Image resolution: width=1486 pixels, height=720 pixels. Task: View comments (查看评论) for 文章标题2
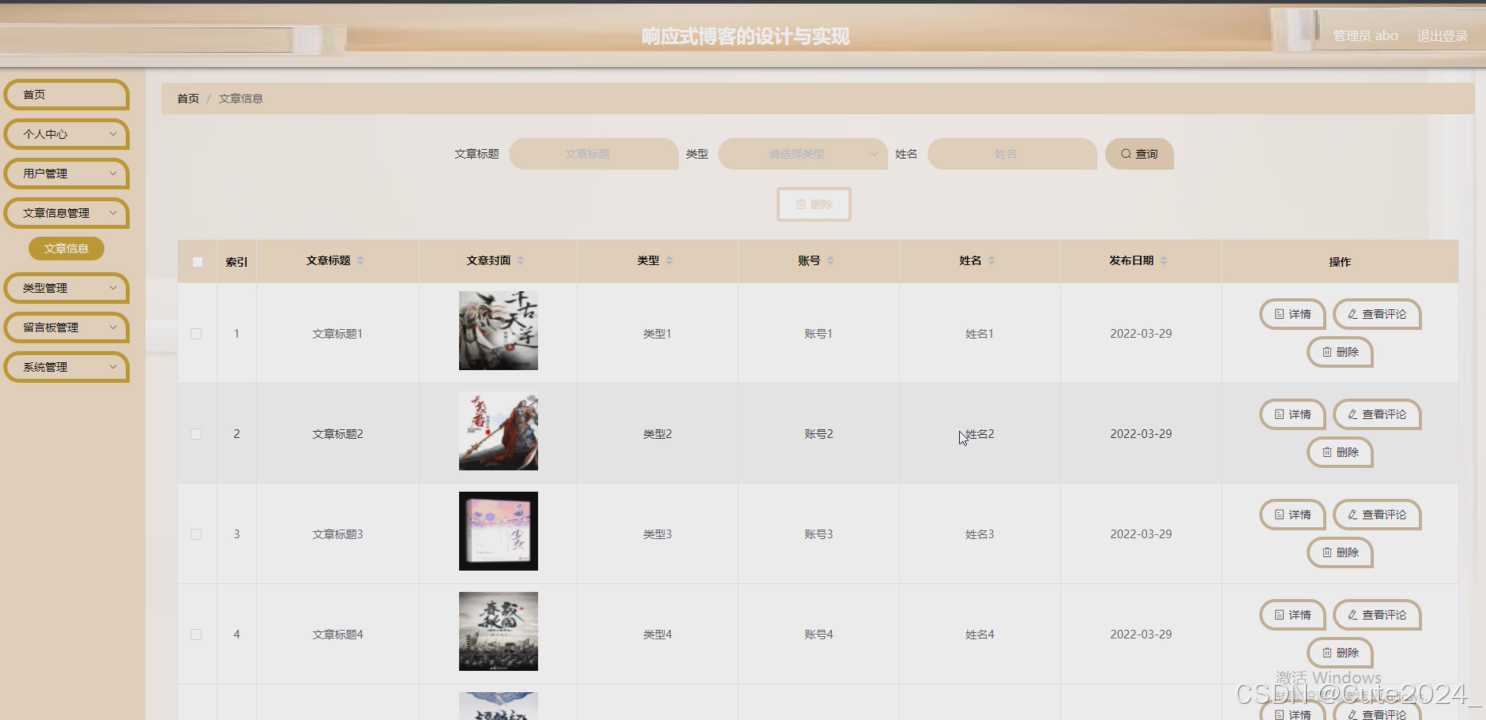1377,414
